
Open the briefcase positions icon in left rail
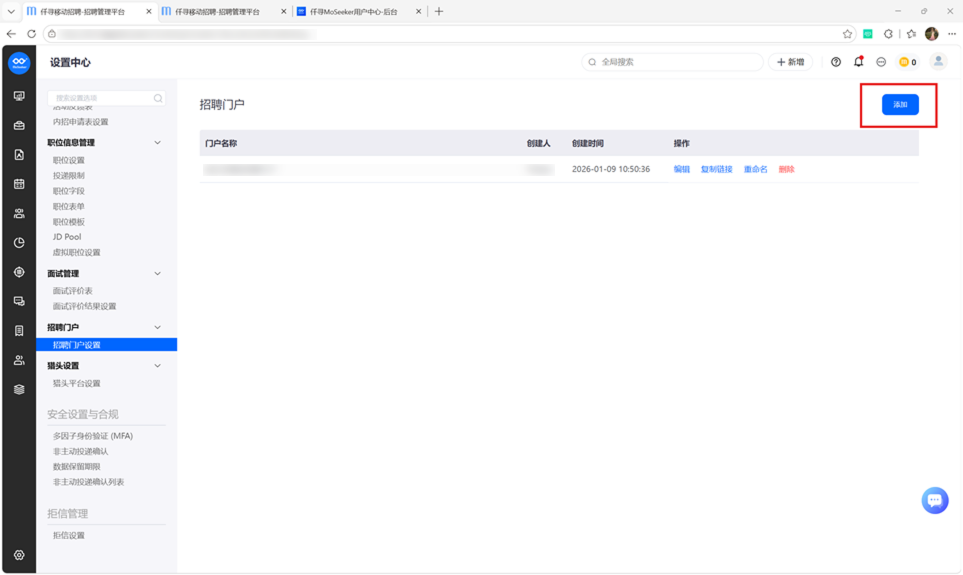coord(19,125)
